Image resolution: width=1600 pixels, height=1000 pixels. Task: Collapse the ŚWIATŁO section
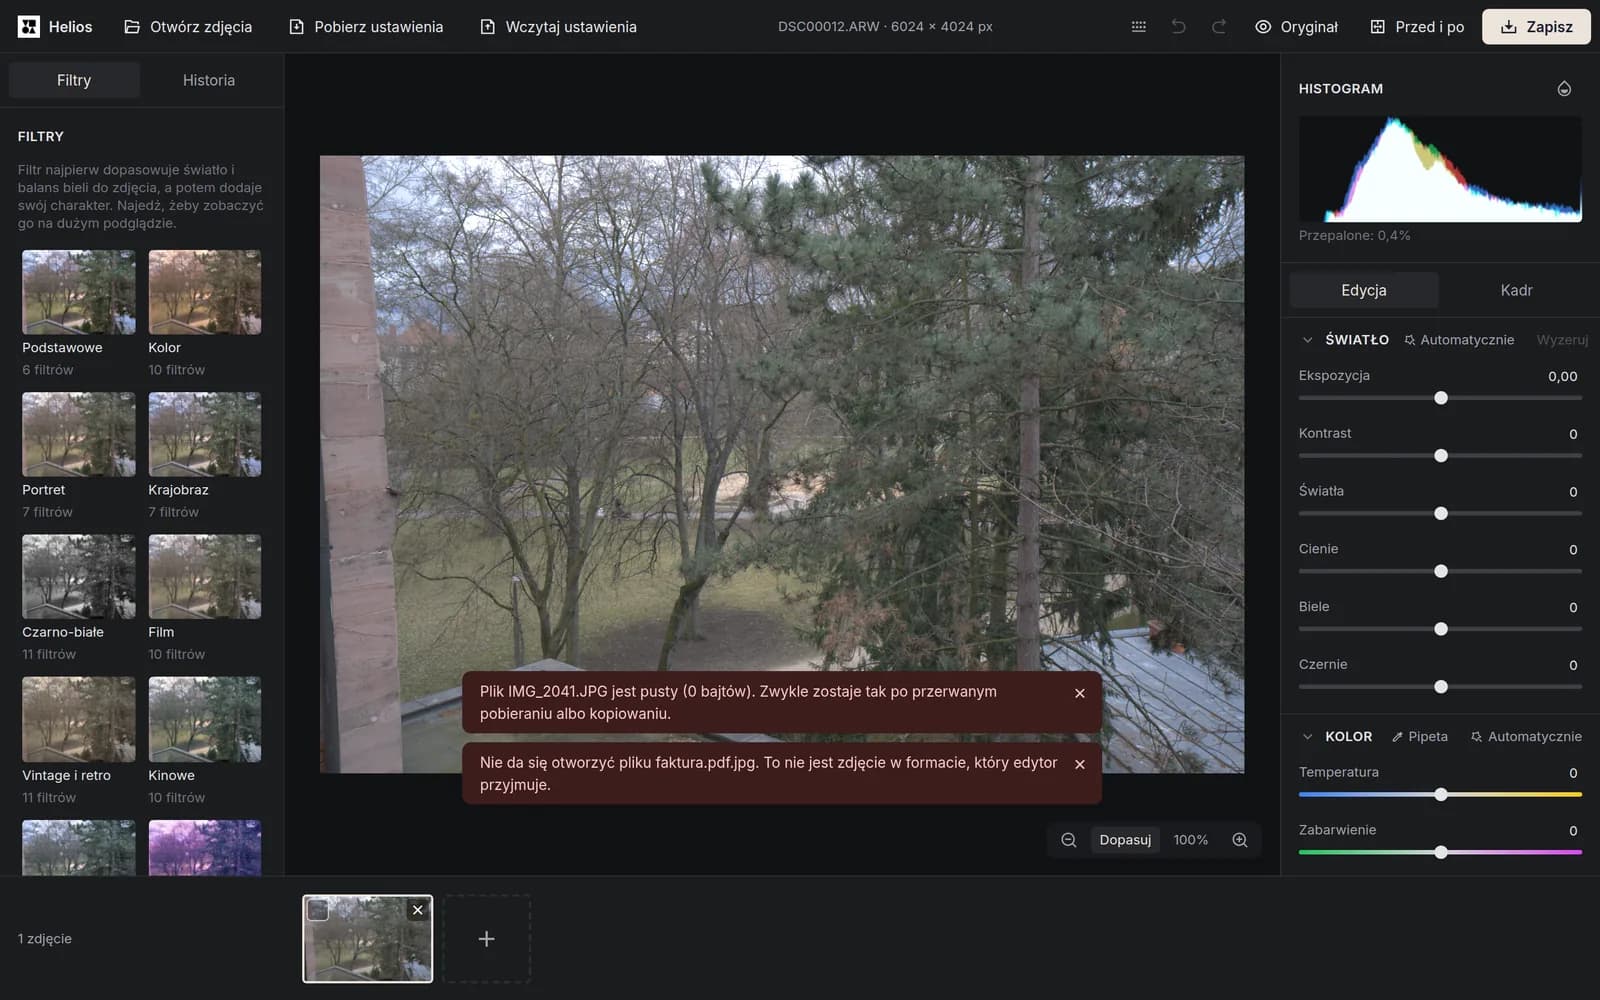[x=1307, y=340]
